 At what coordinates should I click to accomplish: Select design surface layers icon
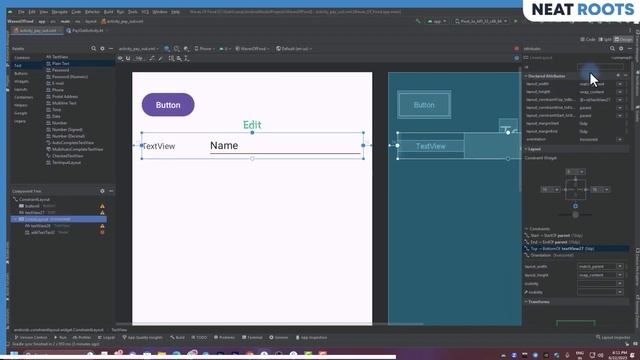click(x=167, y=49)
